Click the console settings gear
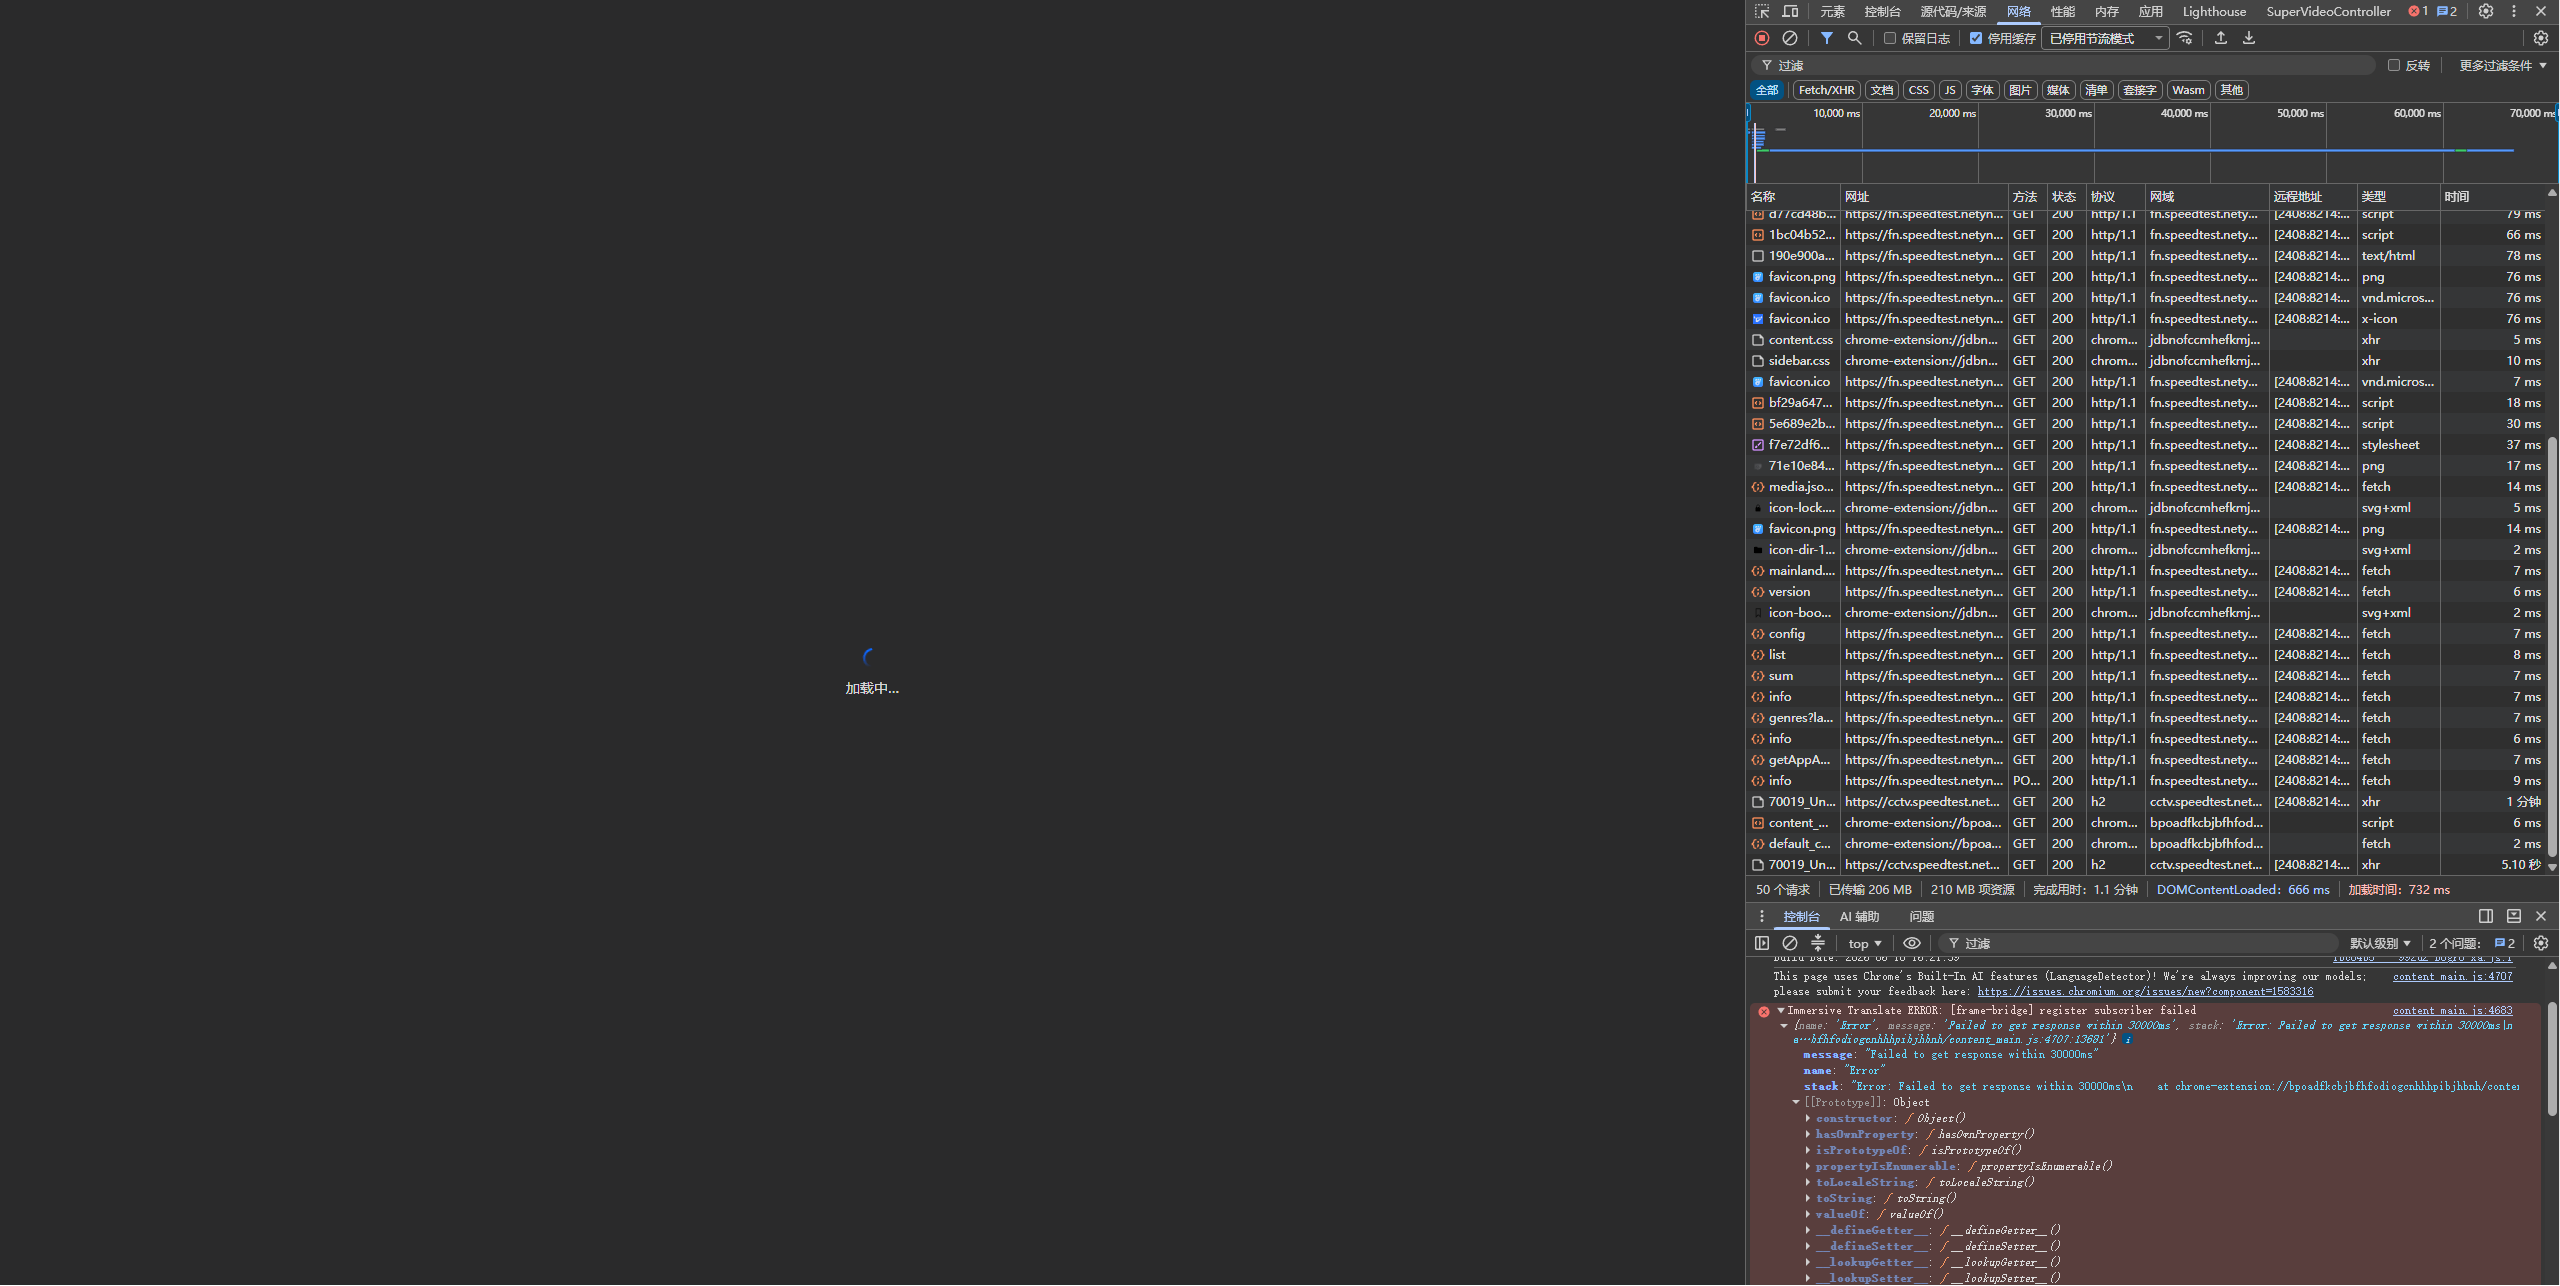This screenshot has width=2560, height=1286. tap(2541, 943)
